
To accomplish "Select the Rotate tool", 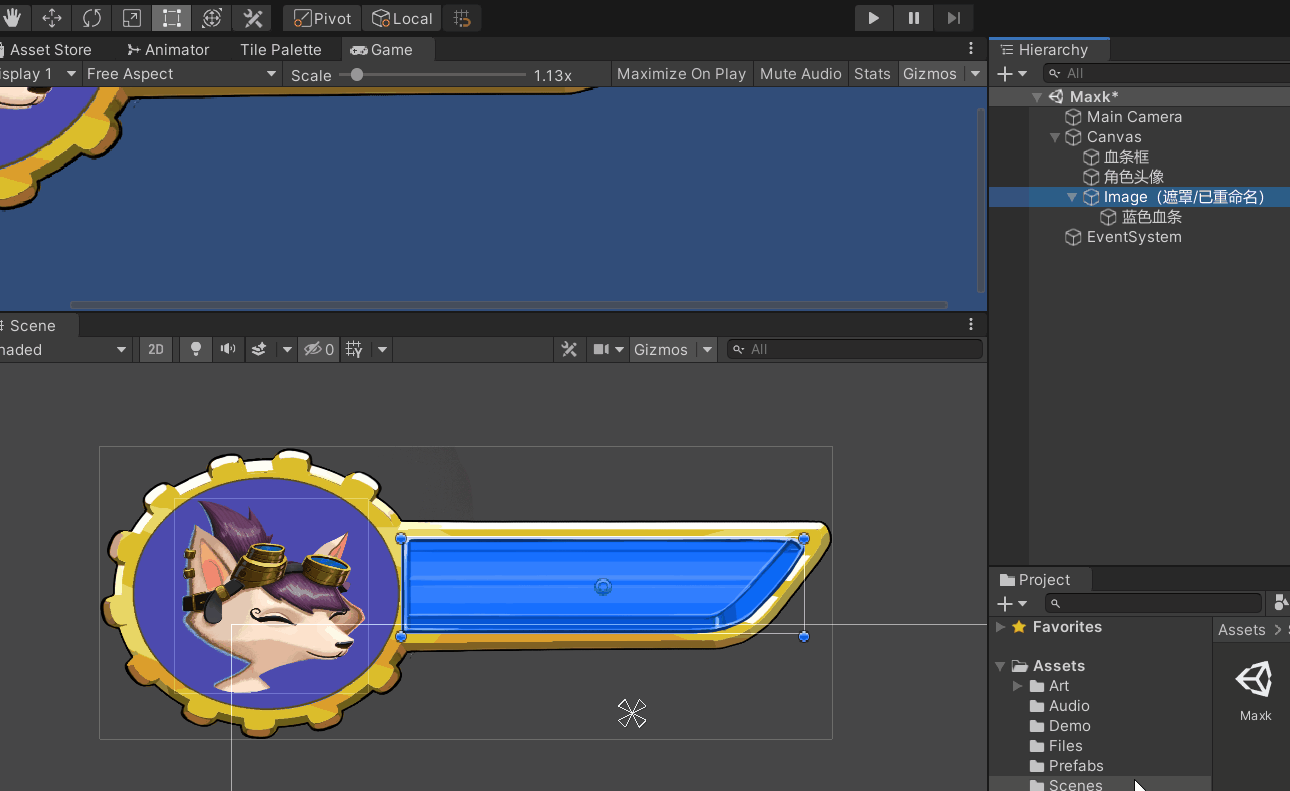I will coord(91,18).
